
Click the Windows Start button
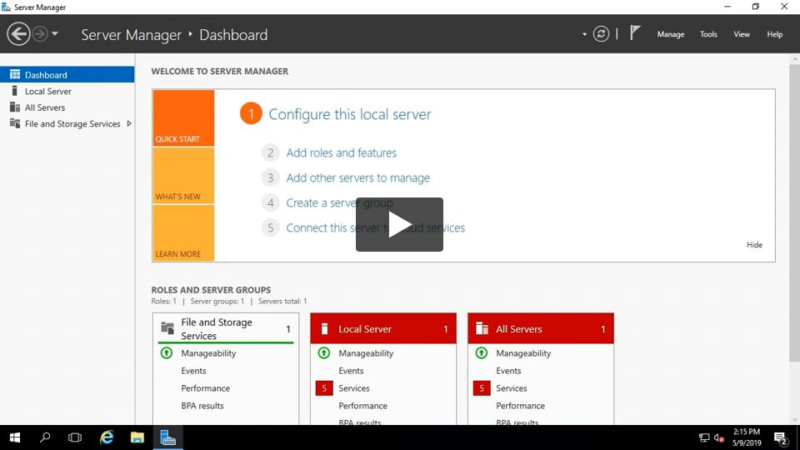pos(15,437)
